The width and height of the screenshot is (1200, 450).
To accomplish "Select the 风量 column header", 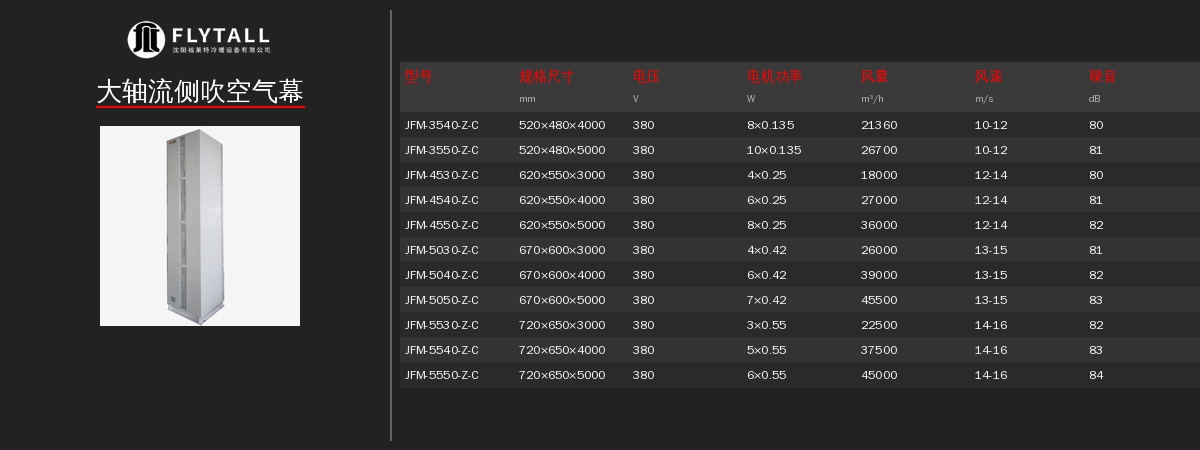I will (x=875, y=76).
